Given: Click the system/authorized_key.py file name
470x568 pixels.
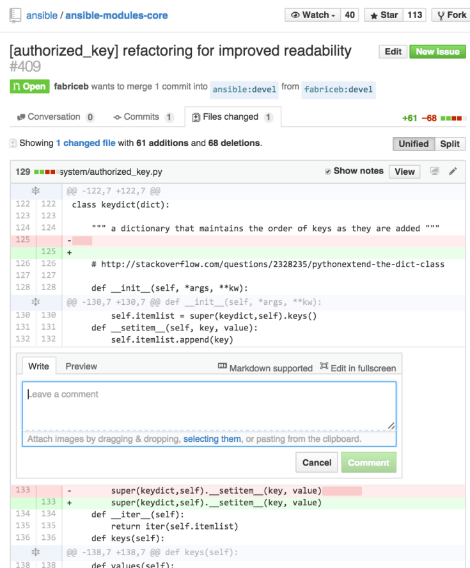Looking at the screenshot, I should point(111,172).
